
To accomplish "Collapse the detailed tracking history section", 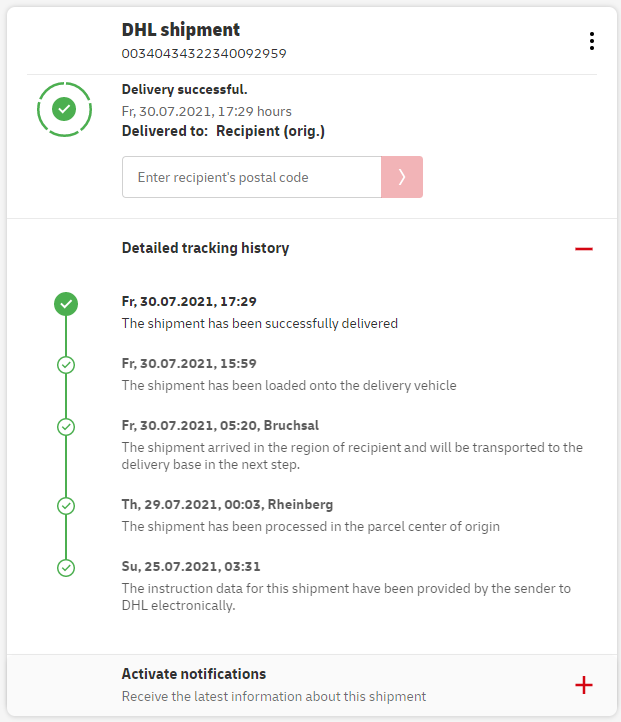I will click(584, 248).
